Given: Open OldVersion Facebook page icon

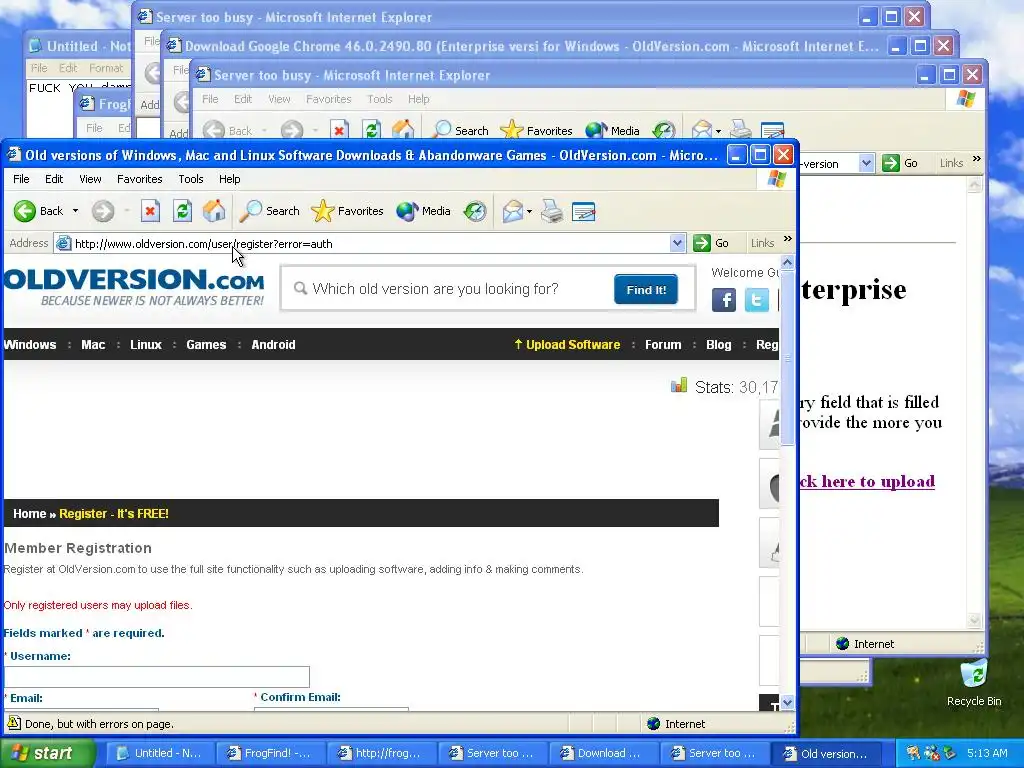Looking at the screenshot, I should pyautogui.click(x=724, y=300).
